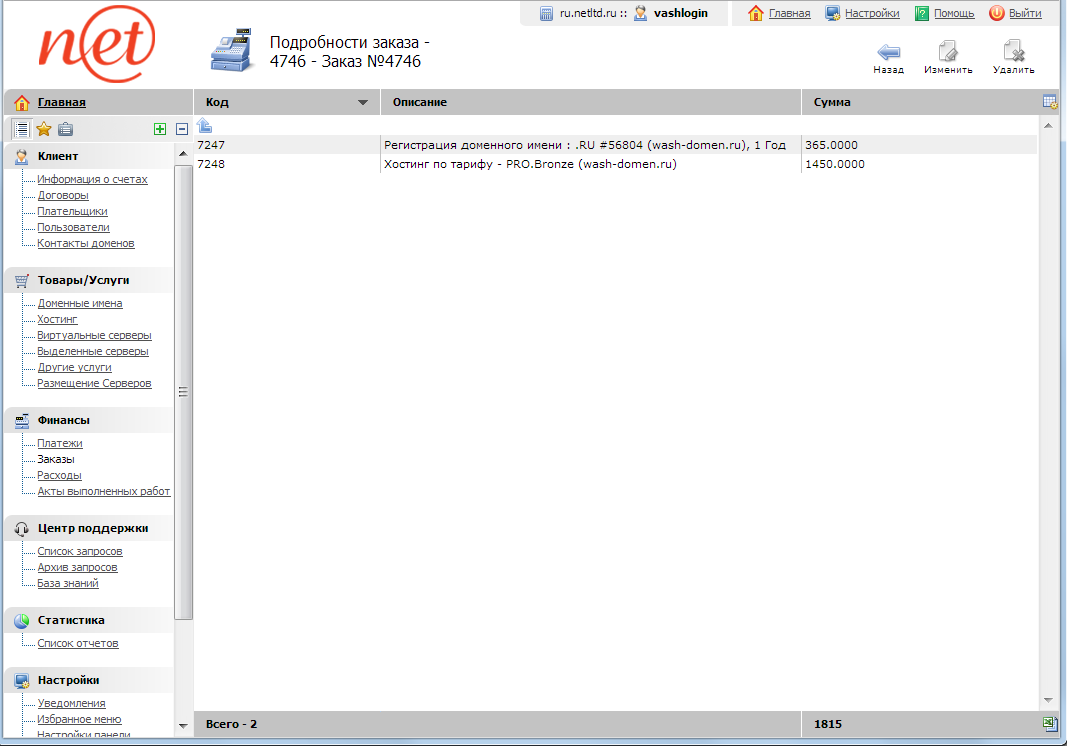Screen dimensions: 1067x746
Task: Click the Выйти logout link
Action: [x=1025, y=13]
